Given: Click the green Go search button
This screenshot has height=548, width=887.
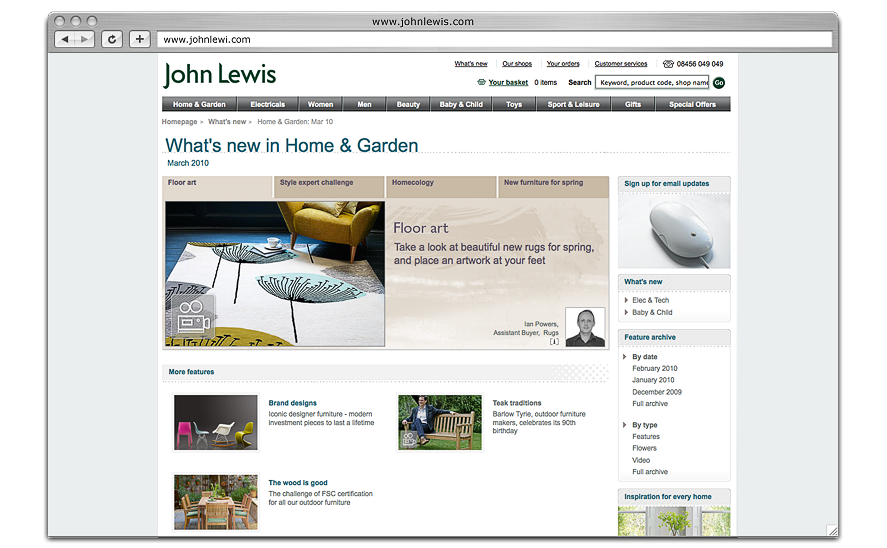Looking at the screenshot, I should click(719, 83).
